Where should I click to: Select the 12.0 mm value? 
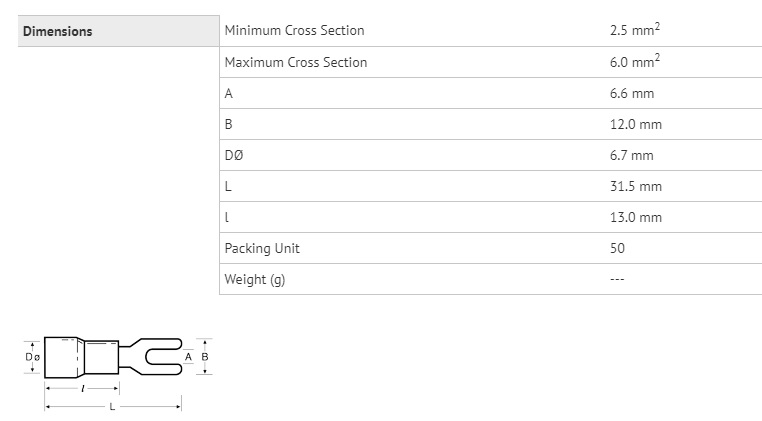(635, 124)
